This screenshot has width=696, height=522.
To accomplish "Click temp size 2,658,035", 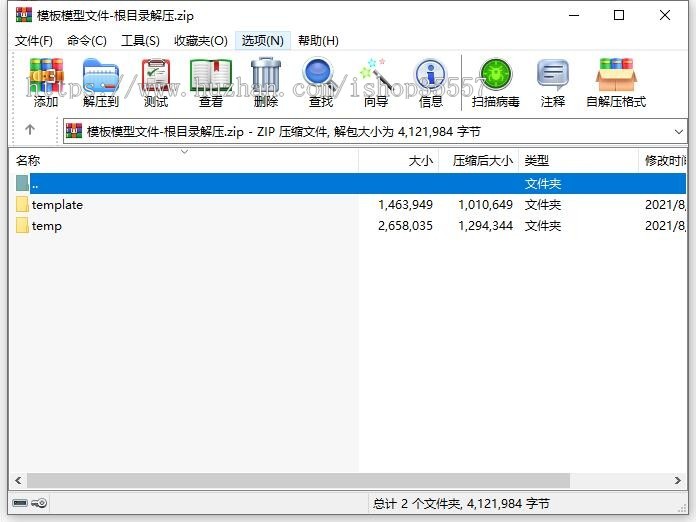I will coord(405,225).
